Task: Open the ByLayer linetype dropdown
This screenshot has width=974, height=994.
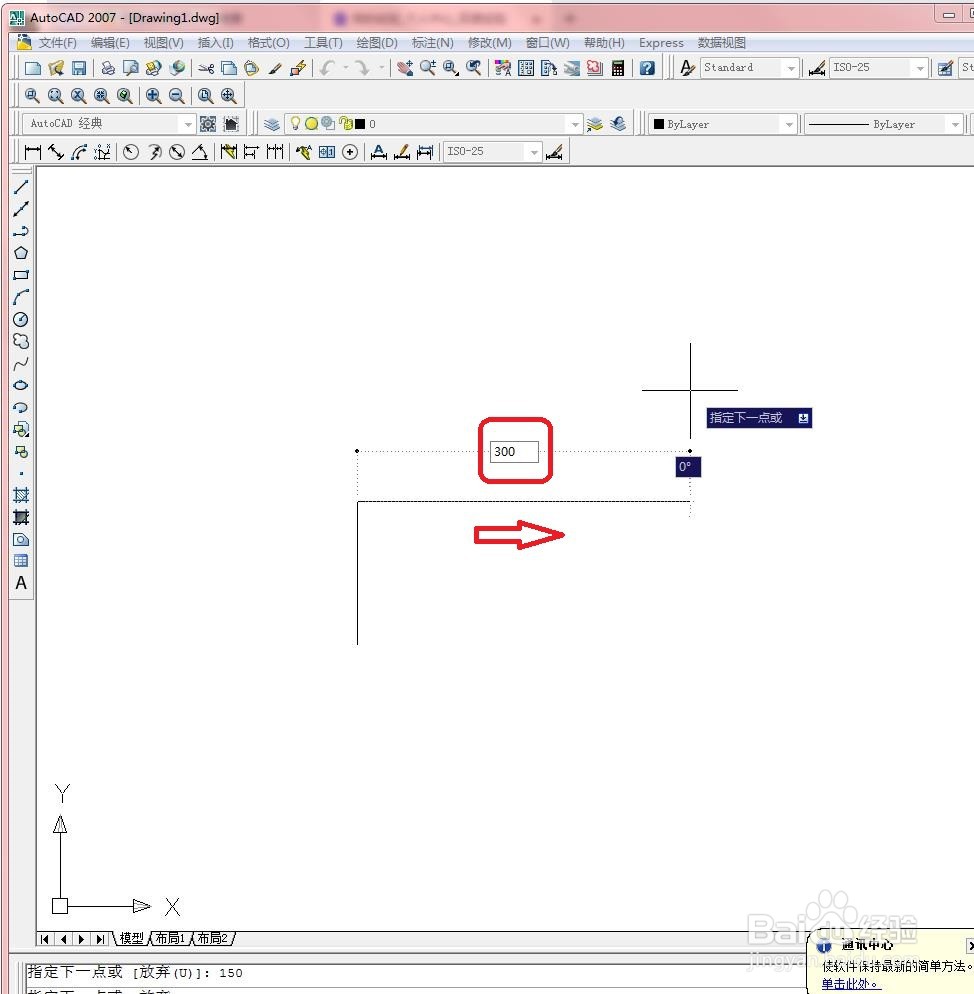Action: point(955,124)
